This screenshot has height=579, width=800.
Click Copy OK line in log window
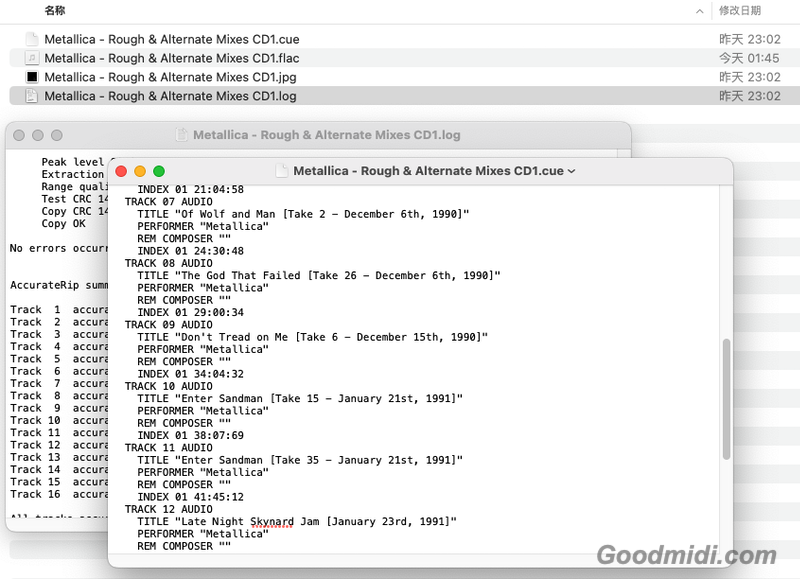[64, 223]
